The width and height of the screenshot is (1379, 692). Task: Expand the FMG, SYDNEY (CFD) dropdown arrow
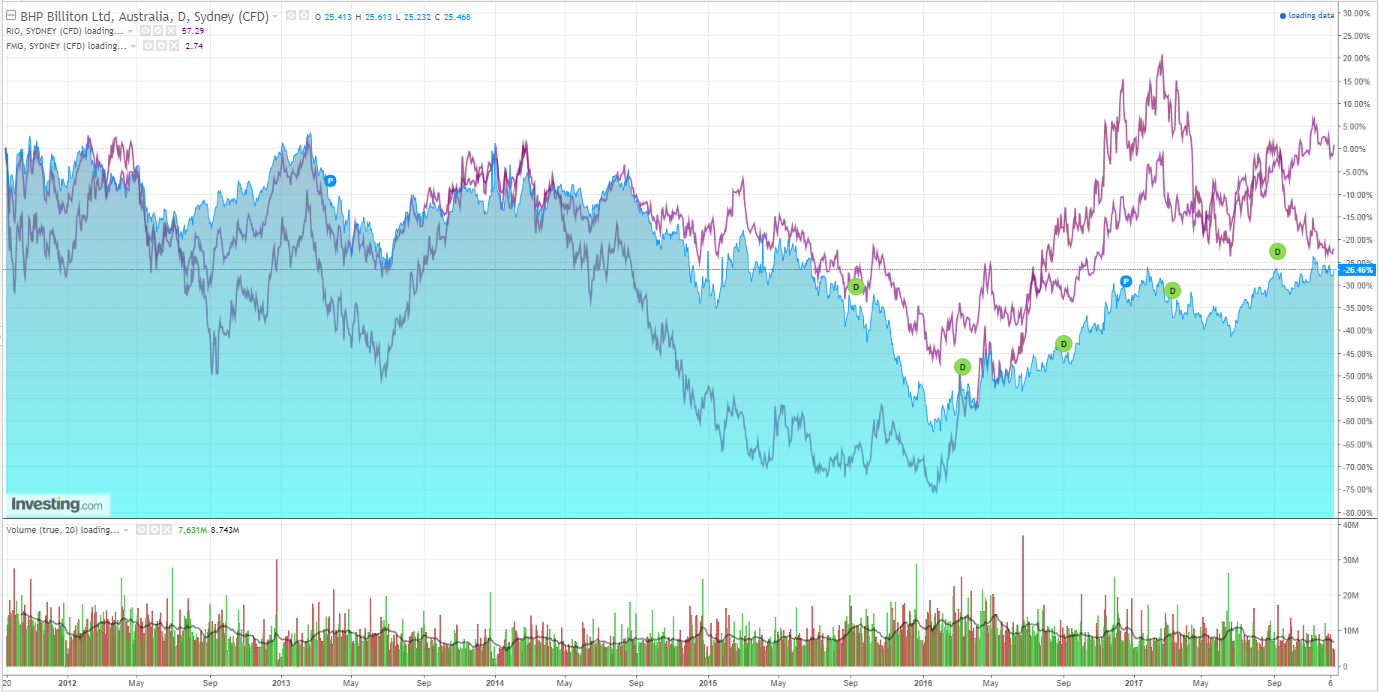[x=133, y=46]
